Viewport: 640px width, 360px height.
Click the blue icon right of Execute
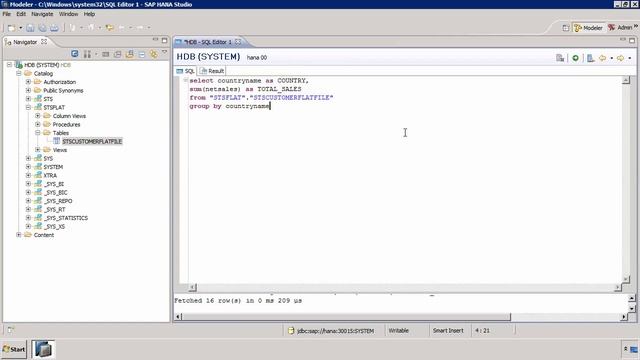pos(590,58)
